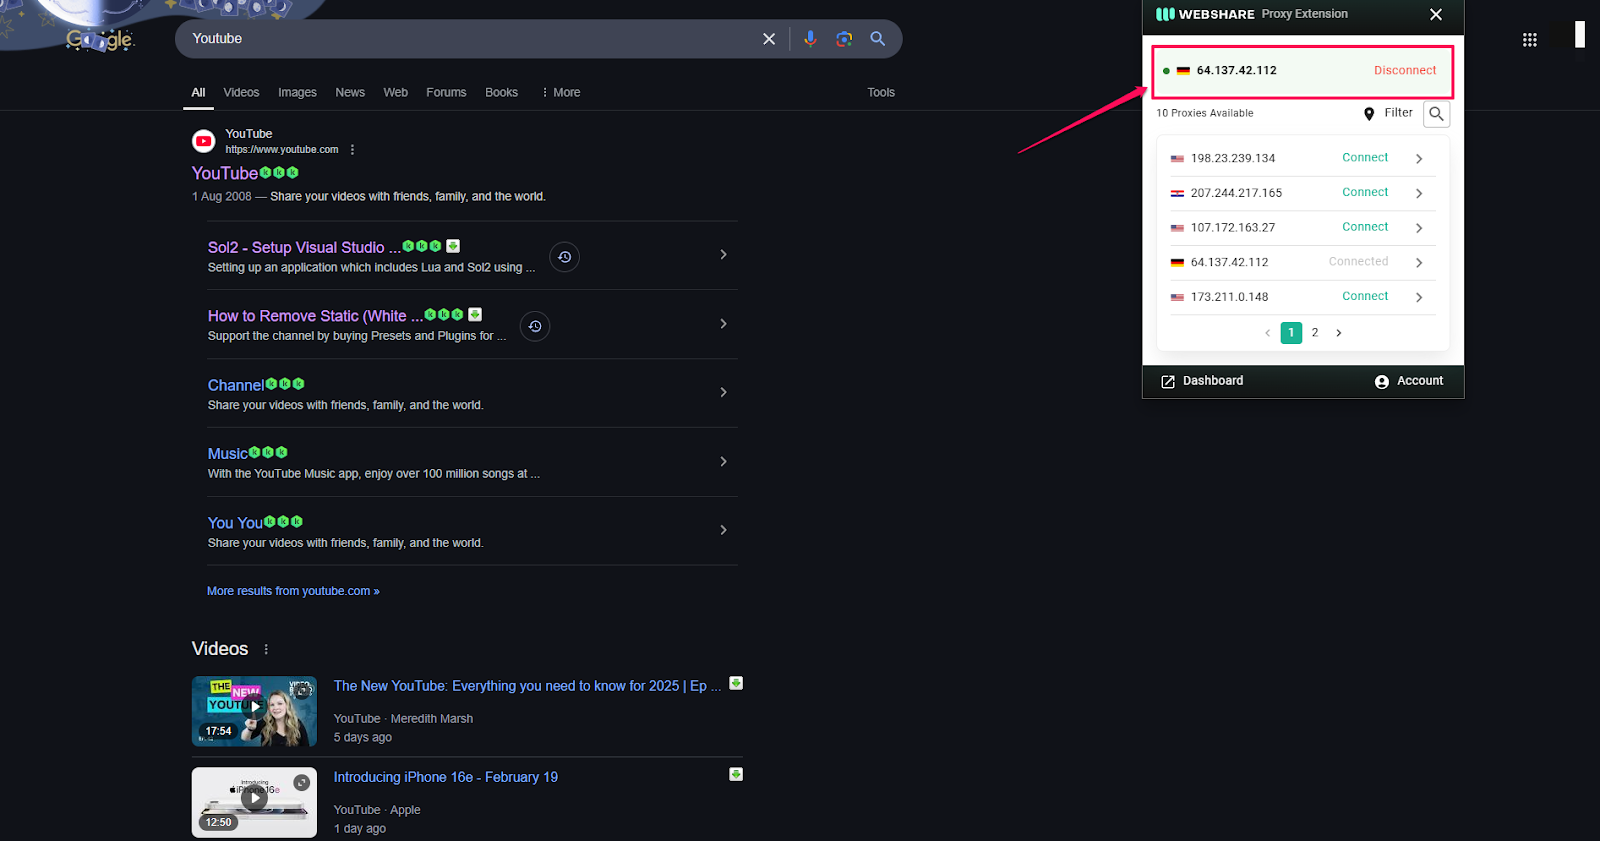Open details chevron for proxy 198.23.239.134

click(1419, 159)
